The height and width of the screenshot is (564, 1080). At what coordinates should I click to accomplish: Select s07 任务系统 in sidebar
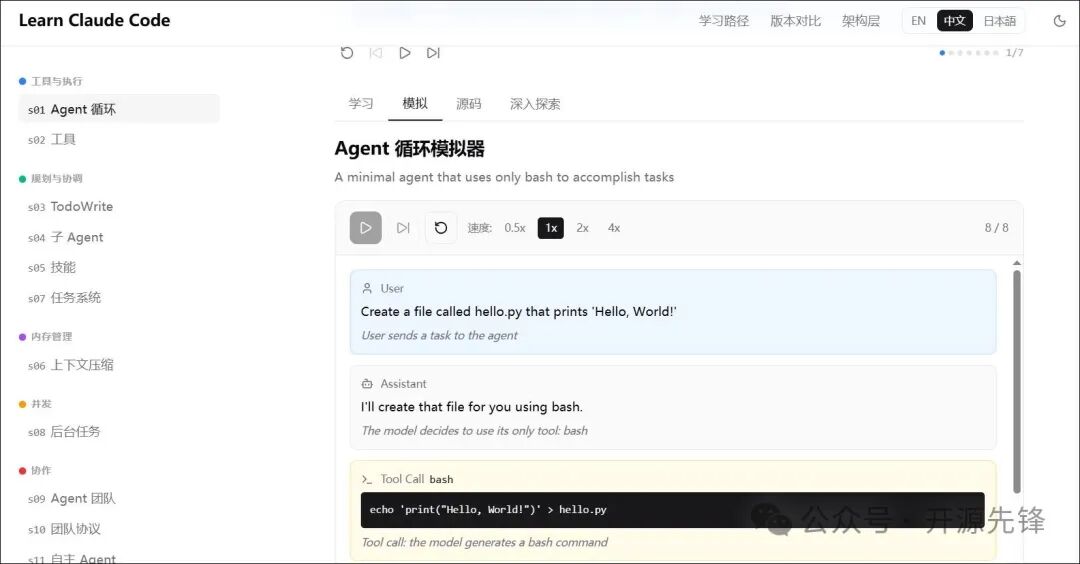[x=119, y=298]
